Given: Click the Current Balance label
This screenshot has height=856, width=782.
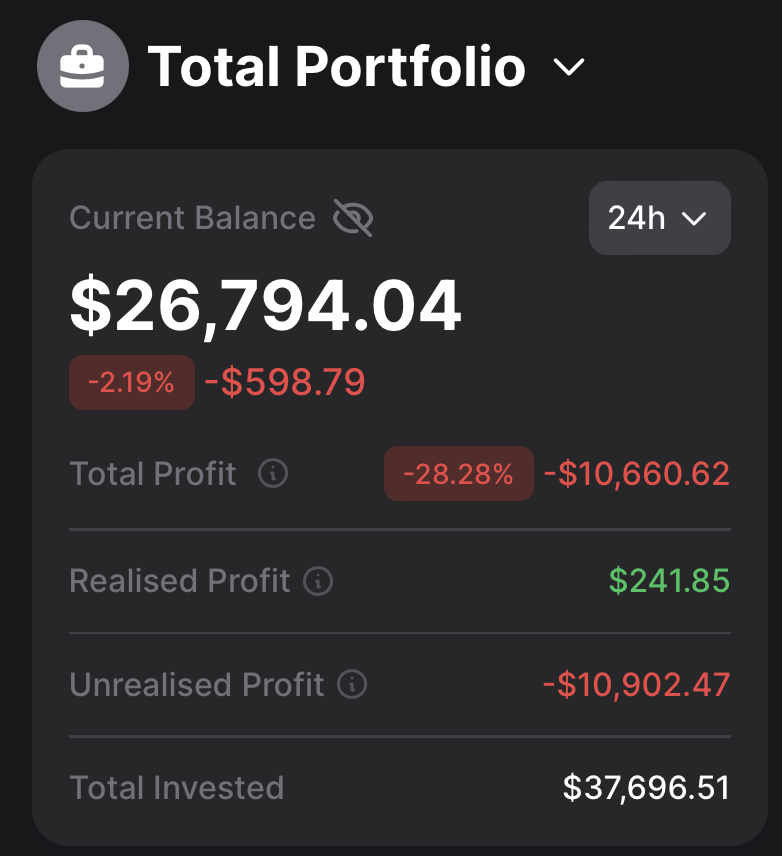Looking at the screenshot, I should 192,218.
